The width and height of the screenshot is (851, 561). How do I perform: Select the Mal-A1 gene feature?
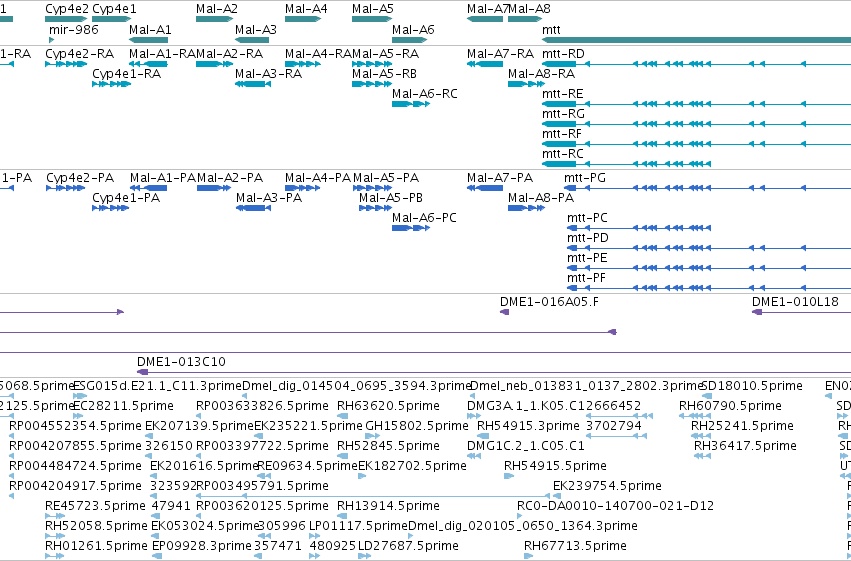148,39
